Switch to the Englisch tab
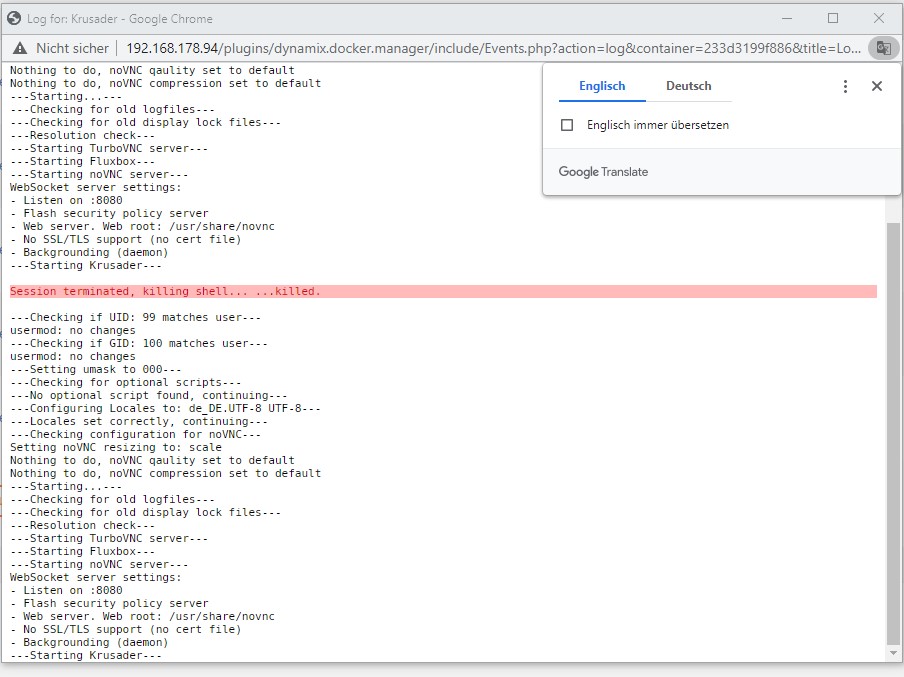The height and width of the screenshot is (677, 904). [x=602, y=86]
